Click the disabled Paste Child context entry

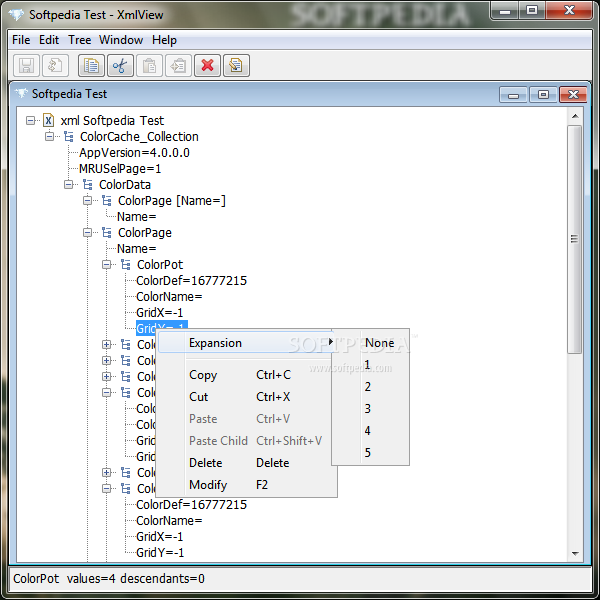coord(246,441)
